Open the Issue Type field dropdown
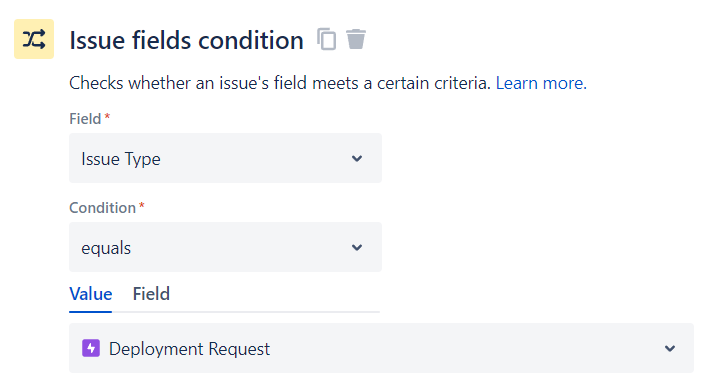This screenshot has width=711, height=386. coord(225,158)
